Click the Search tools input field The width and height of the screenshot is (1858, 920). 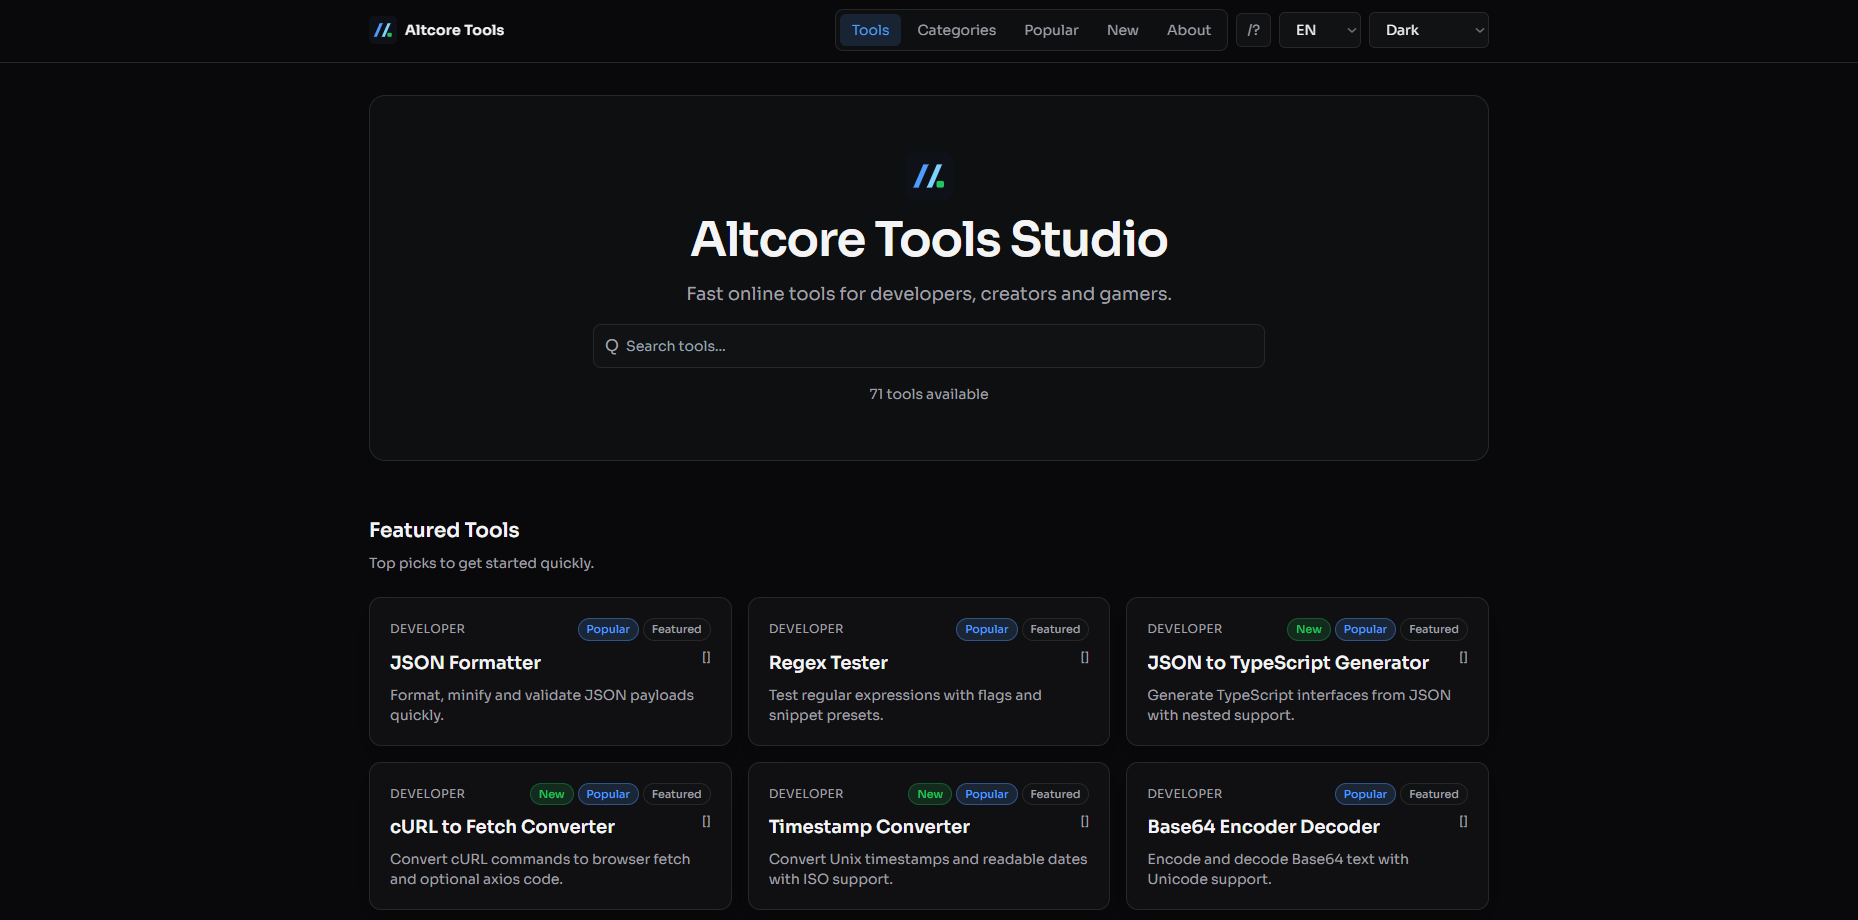(928, 345)
